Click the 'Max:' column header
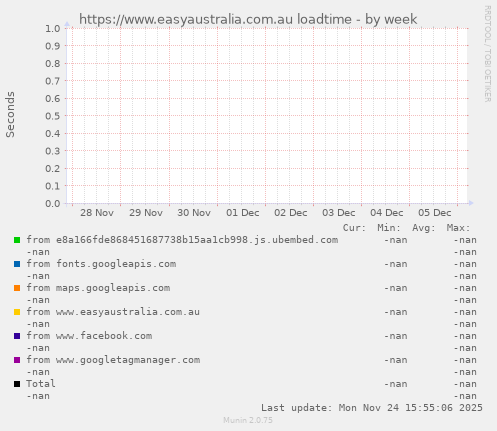 tap(458, 228)
